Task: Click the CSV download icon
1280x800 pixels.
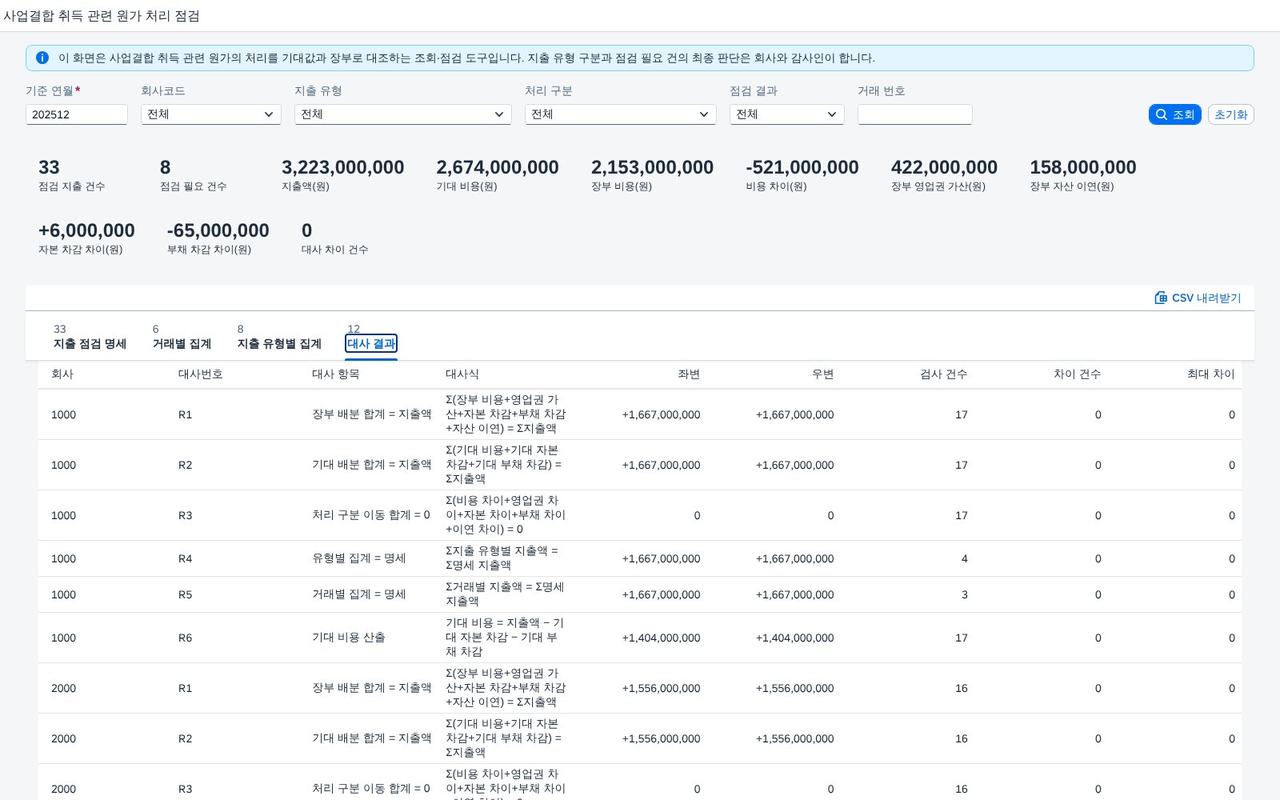Action: point(1161,298)
